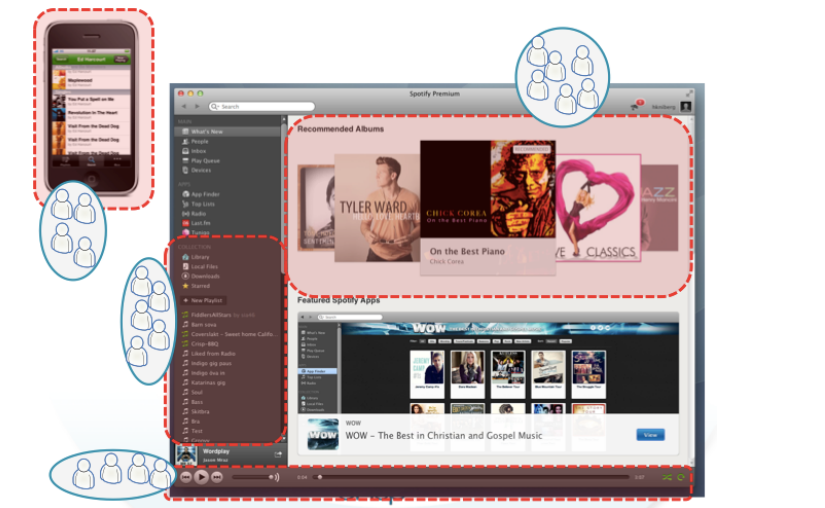Open the Last.fm app
The width and height of the screenshot is (825, 508).
click(x=201, y=222)
